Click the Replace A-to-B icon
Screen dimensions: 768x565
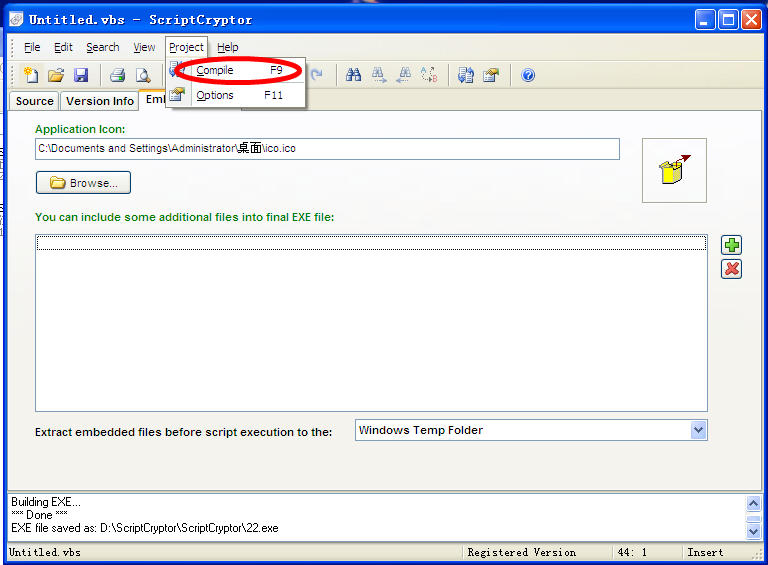point(429,75)
